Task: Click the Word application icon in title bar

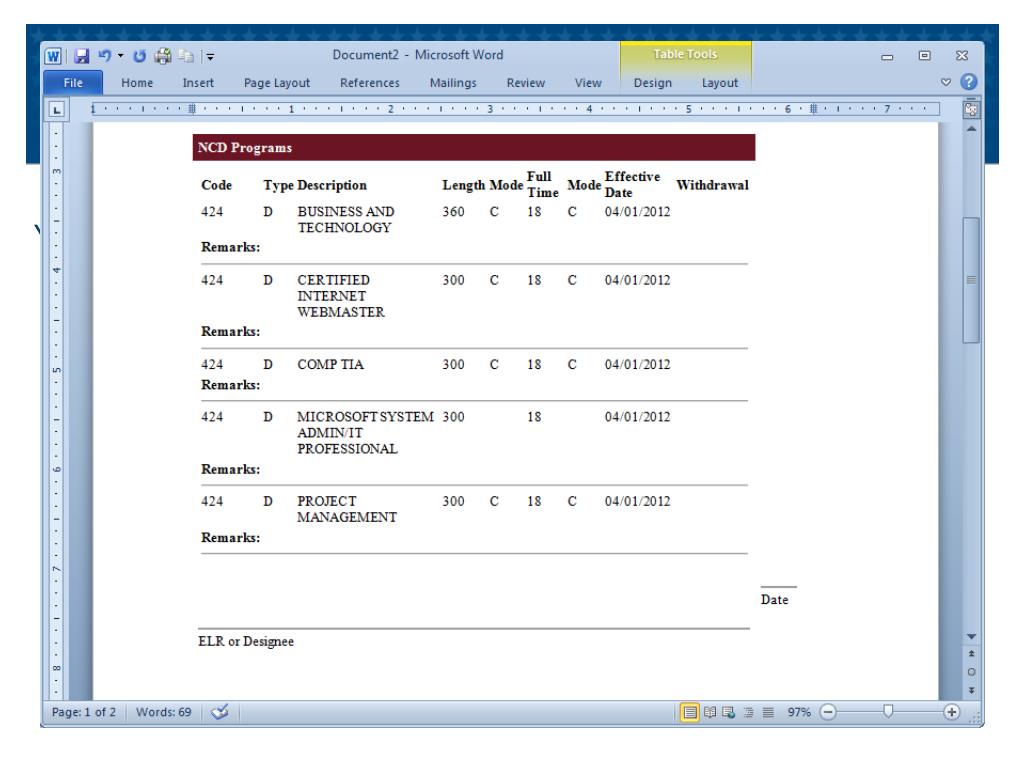Action: tap(53, 56)
